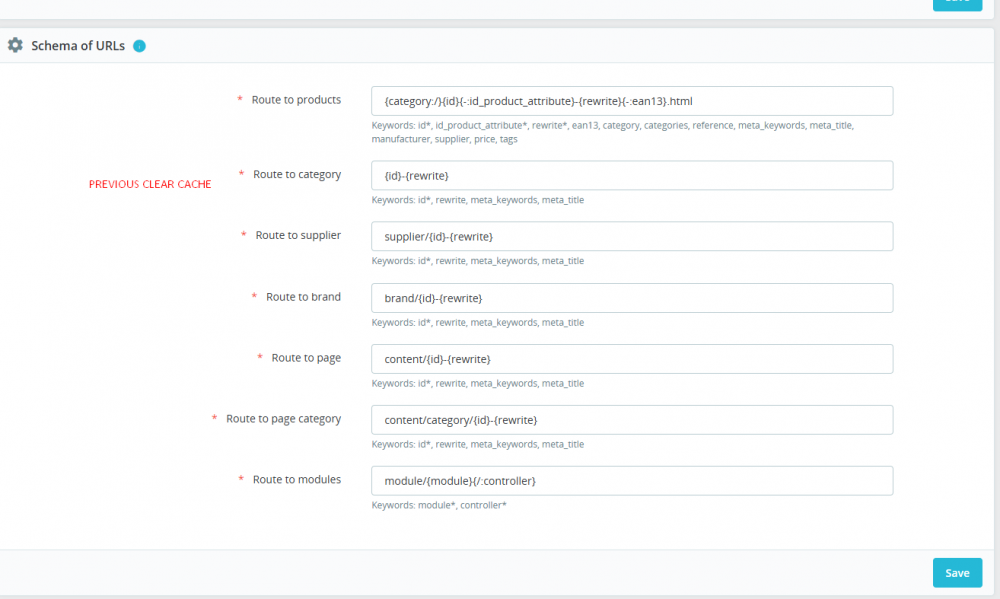
Task: Click the keywords hint under Route to products
Action: (x=612, y=132)
